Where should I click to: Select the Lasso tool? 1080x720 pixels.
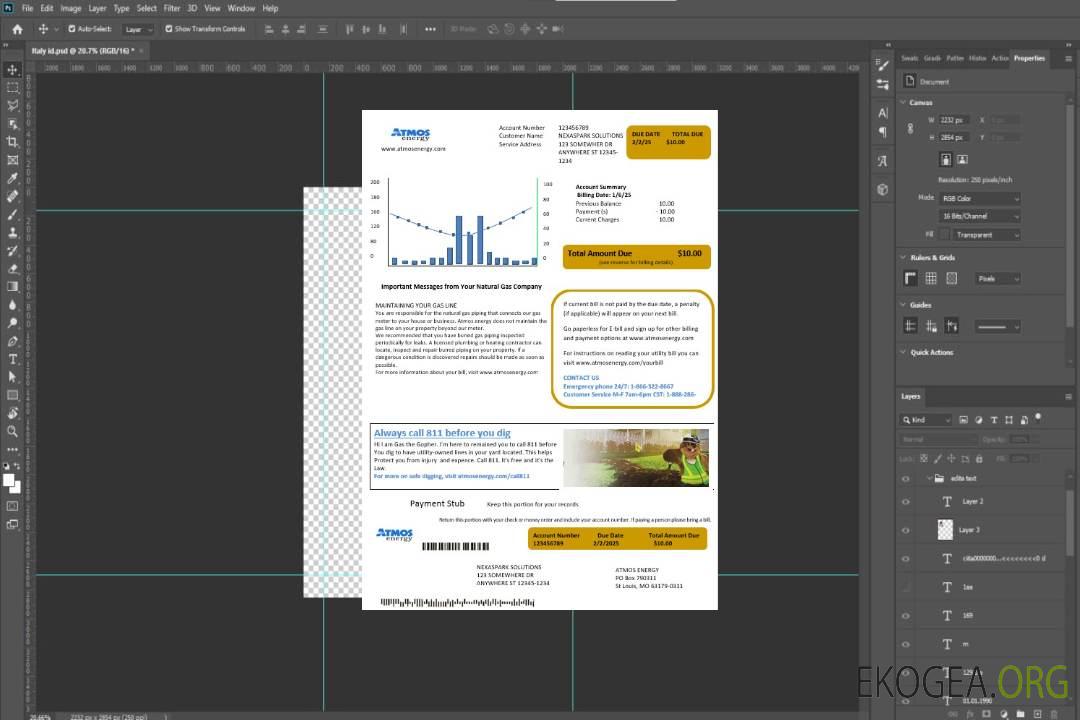tap(12, 105)
